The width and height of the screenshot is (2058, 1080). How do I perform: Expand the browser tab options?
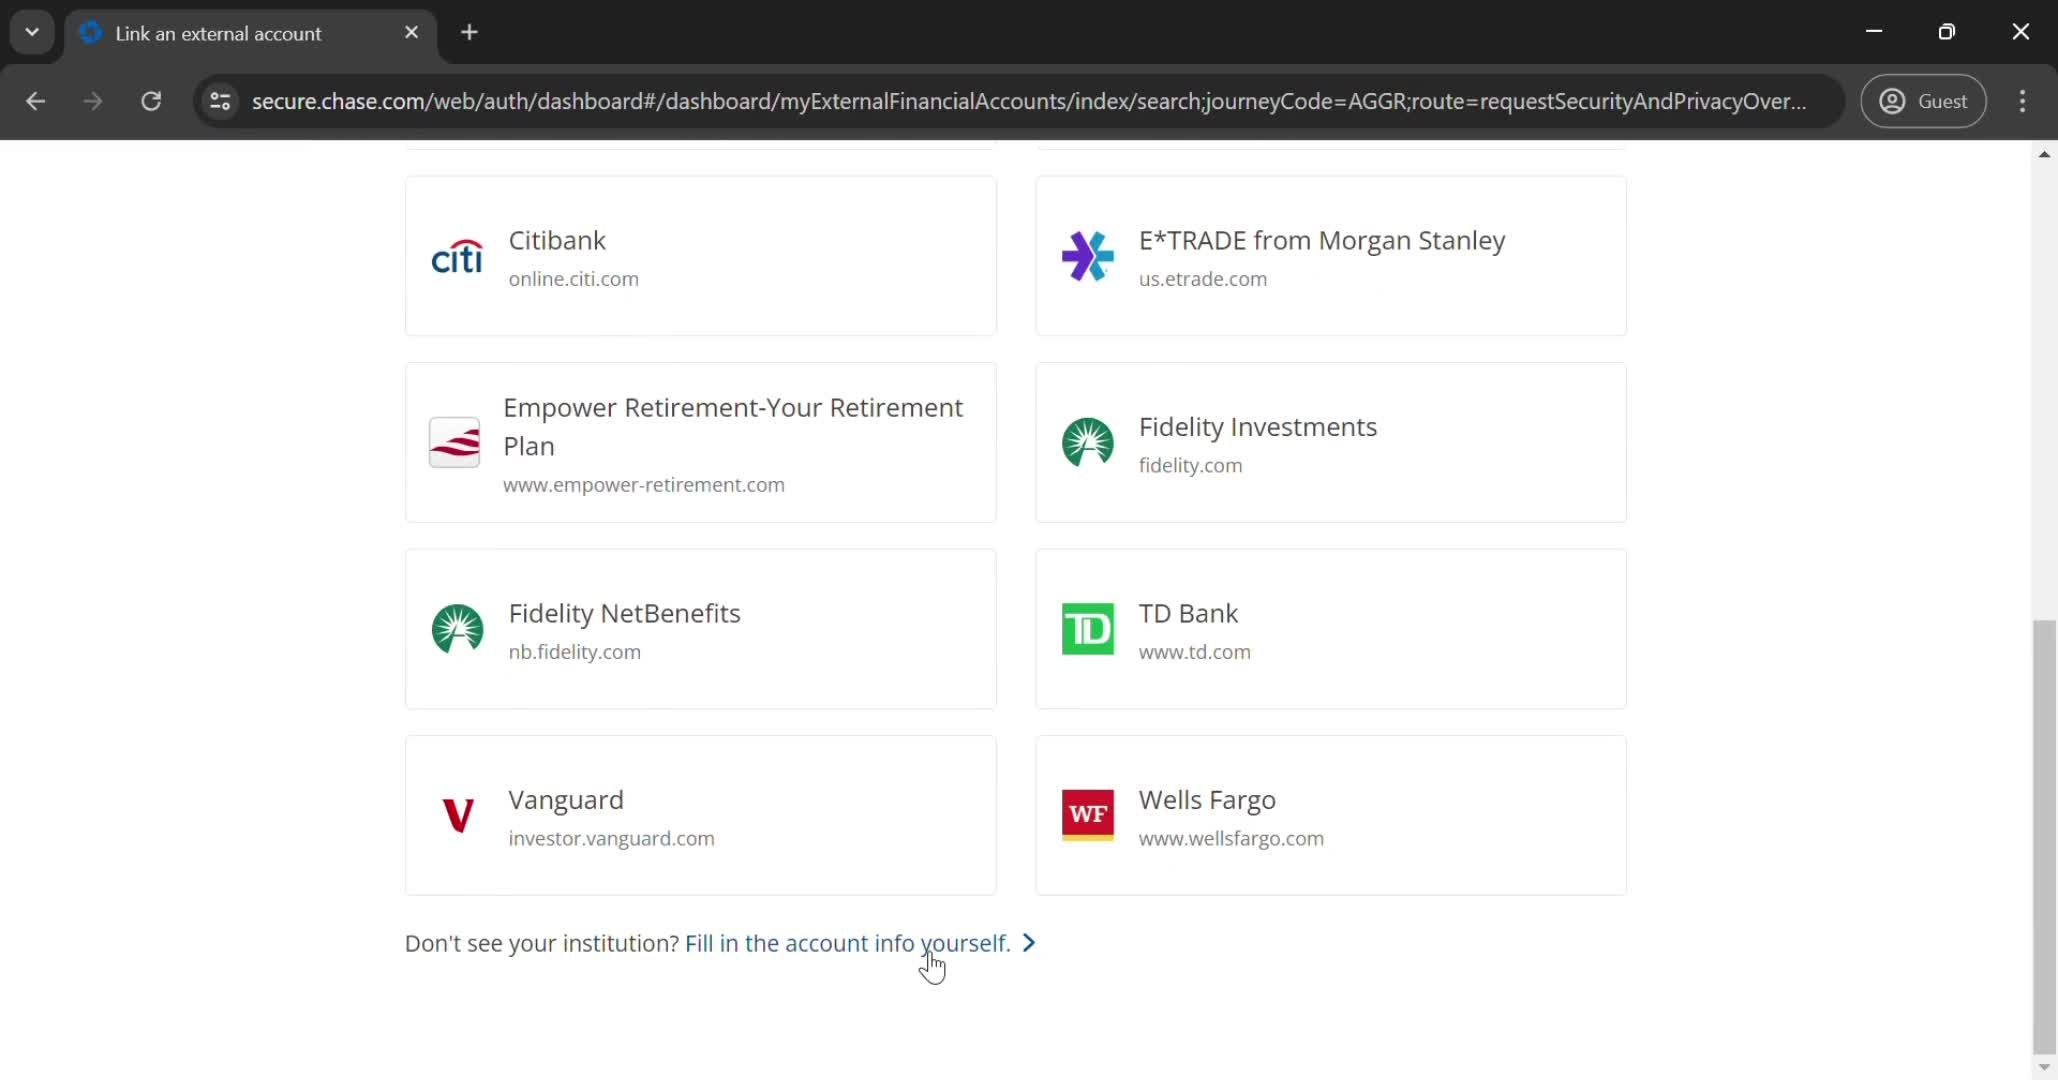[31, 31]
